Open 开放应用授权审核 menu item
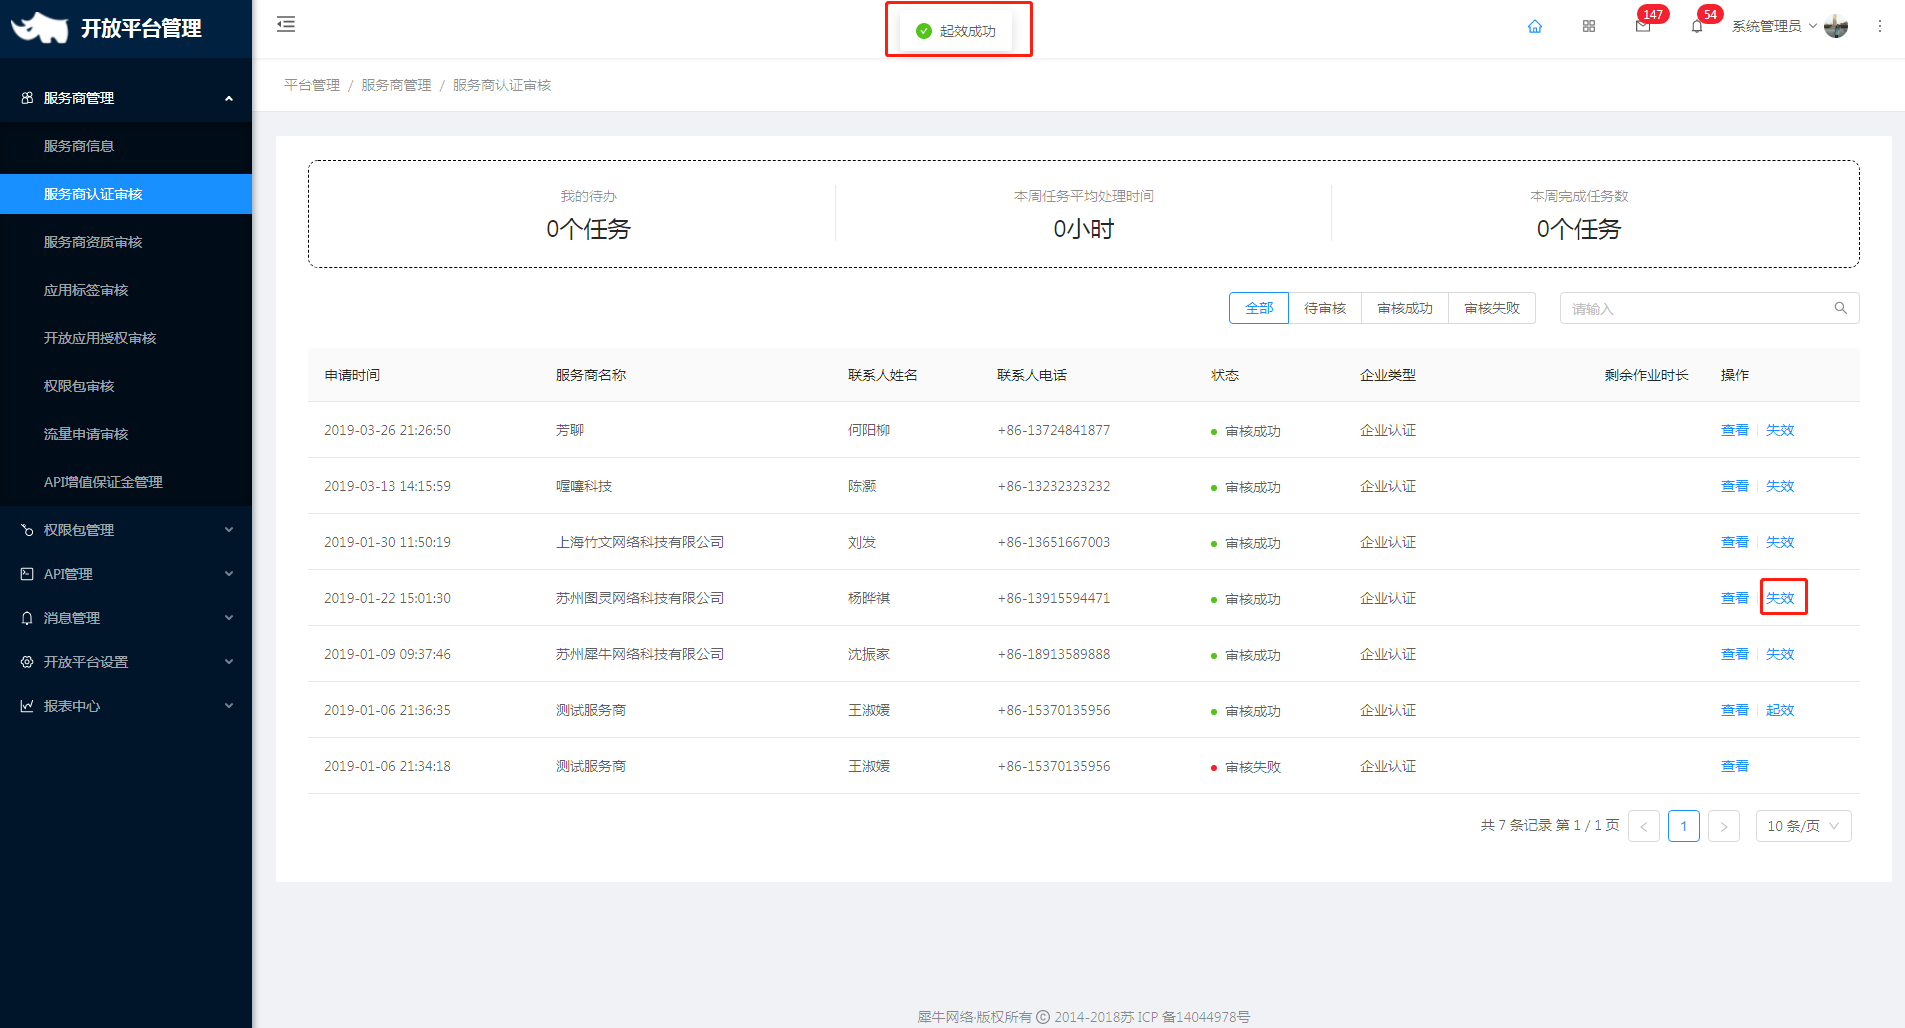 pos(126,338)
